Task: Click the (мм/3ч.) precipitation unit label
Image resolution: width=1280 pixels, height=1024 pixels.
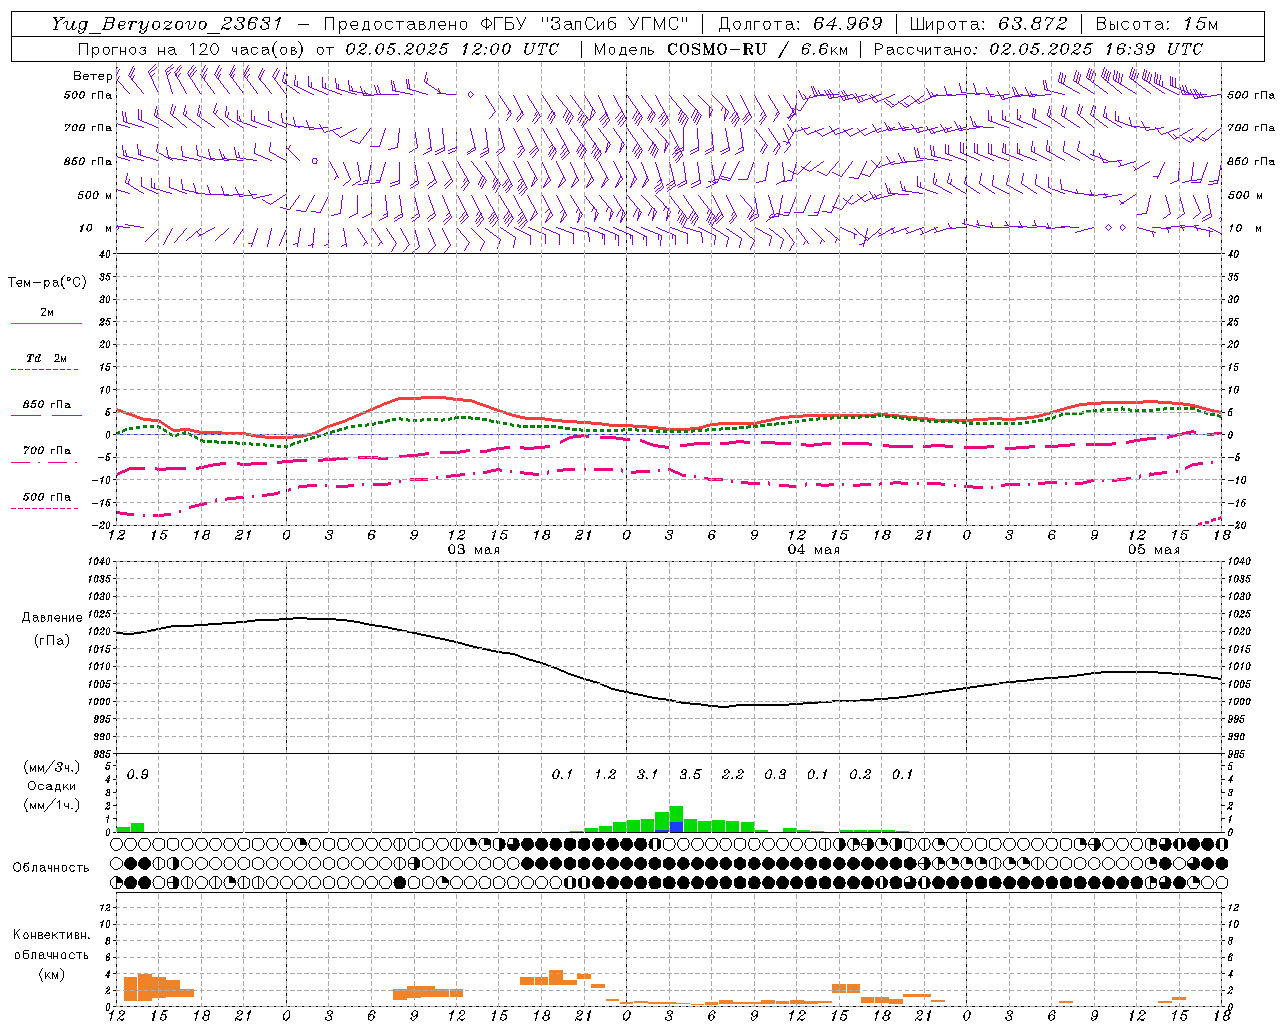Action: (52, 768)
